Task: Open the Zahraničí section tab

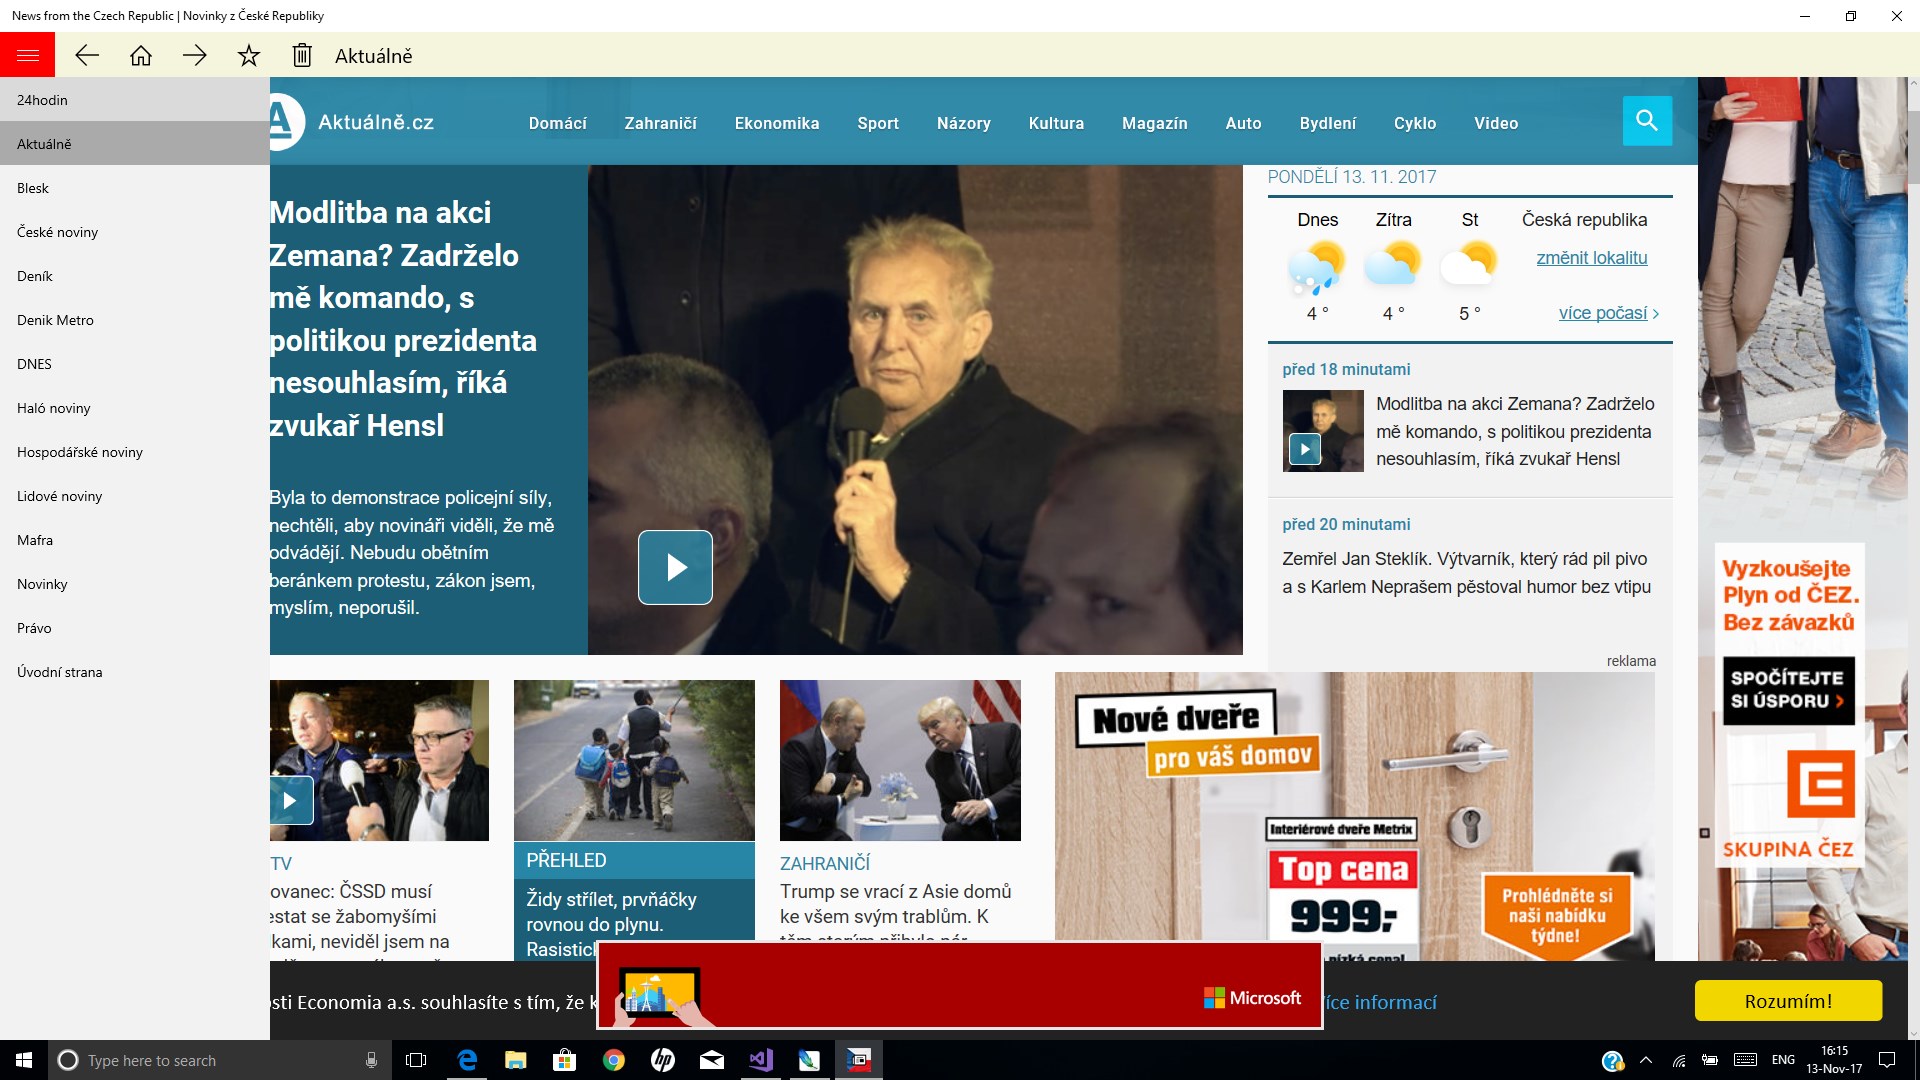Action: pyautogui.click(x=660, y=123)
